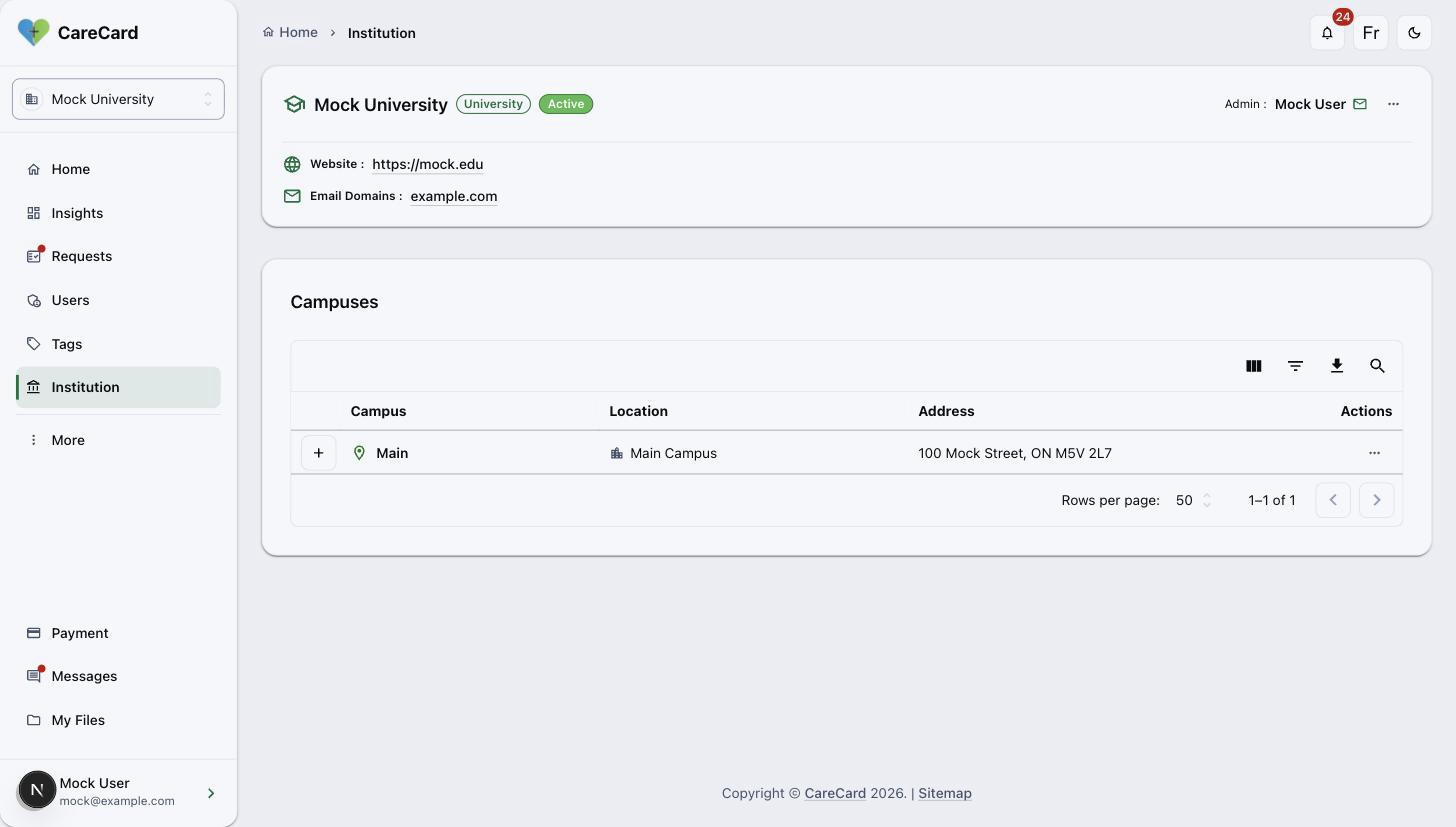
Task: Click address 100 Mock Street cell
Action: [x=1015, y=453]
